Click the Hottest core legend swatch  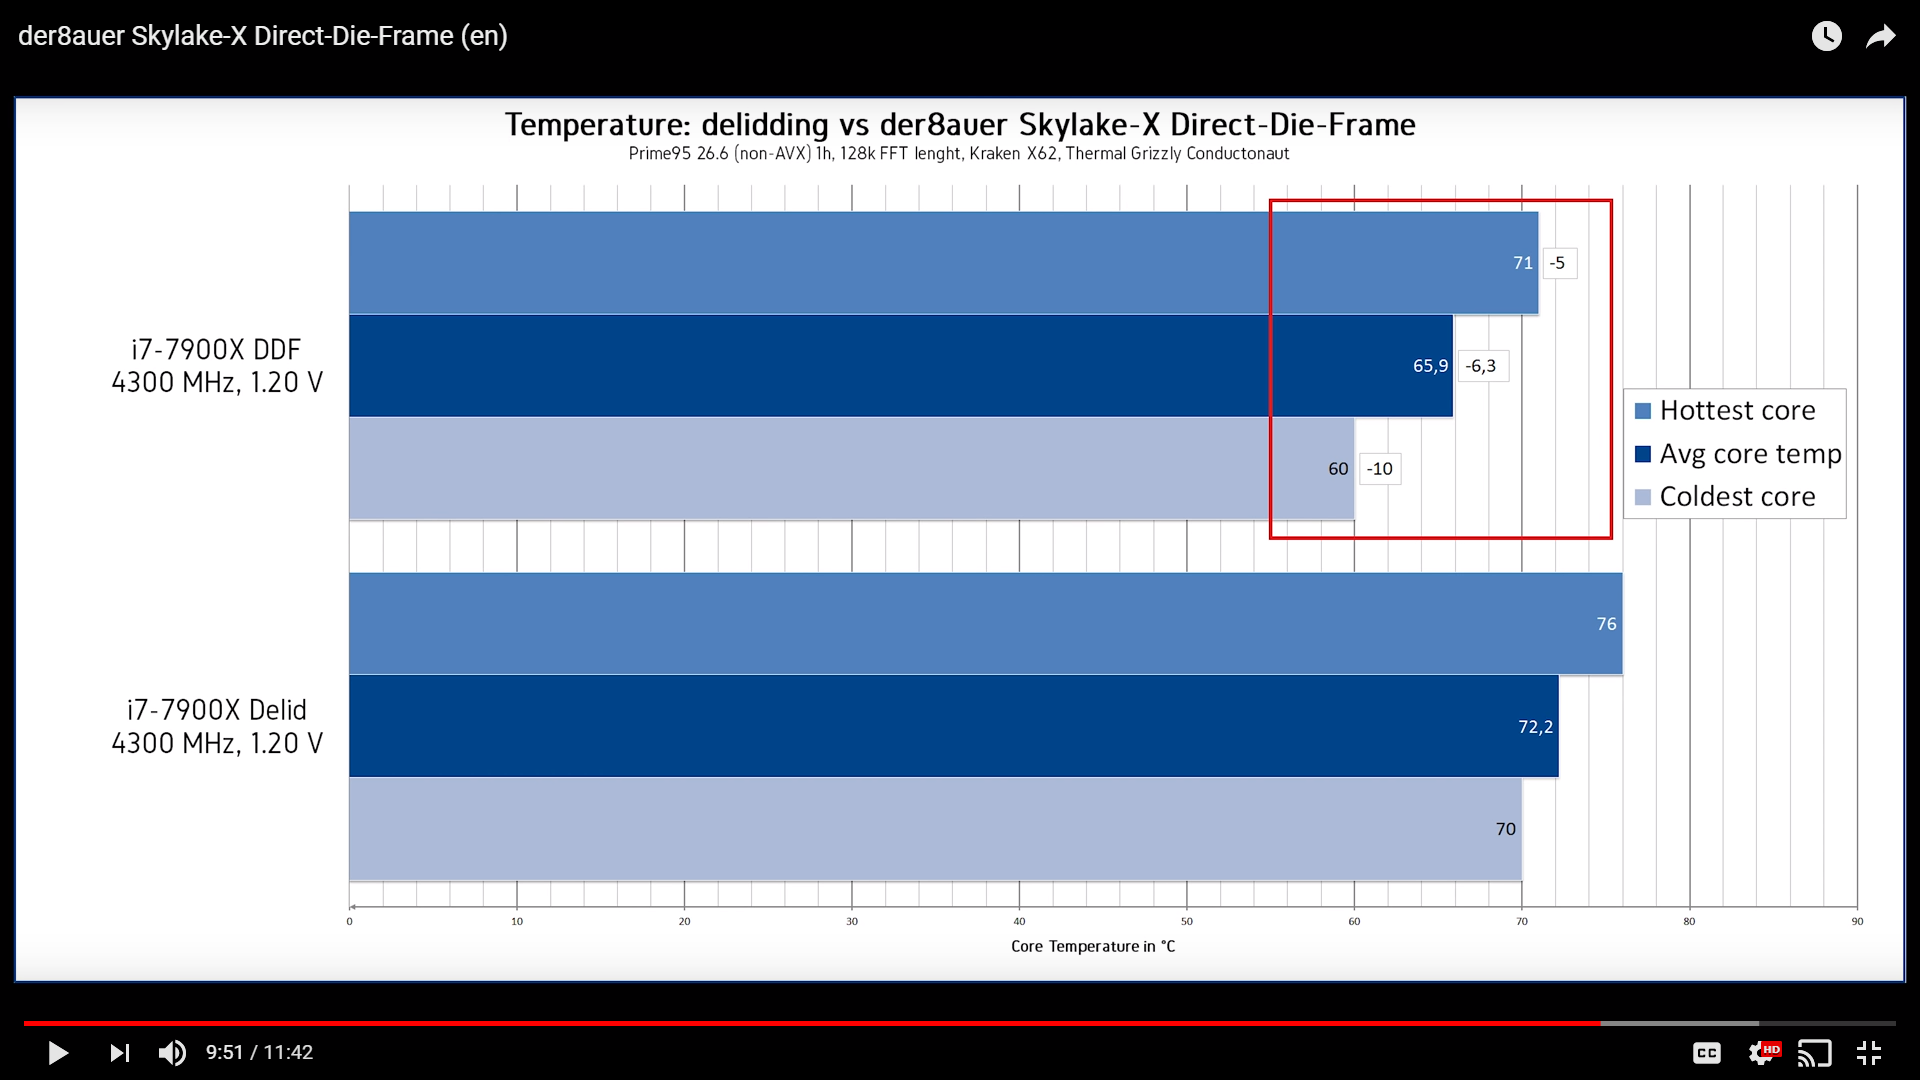(x=1643, y=411)
